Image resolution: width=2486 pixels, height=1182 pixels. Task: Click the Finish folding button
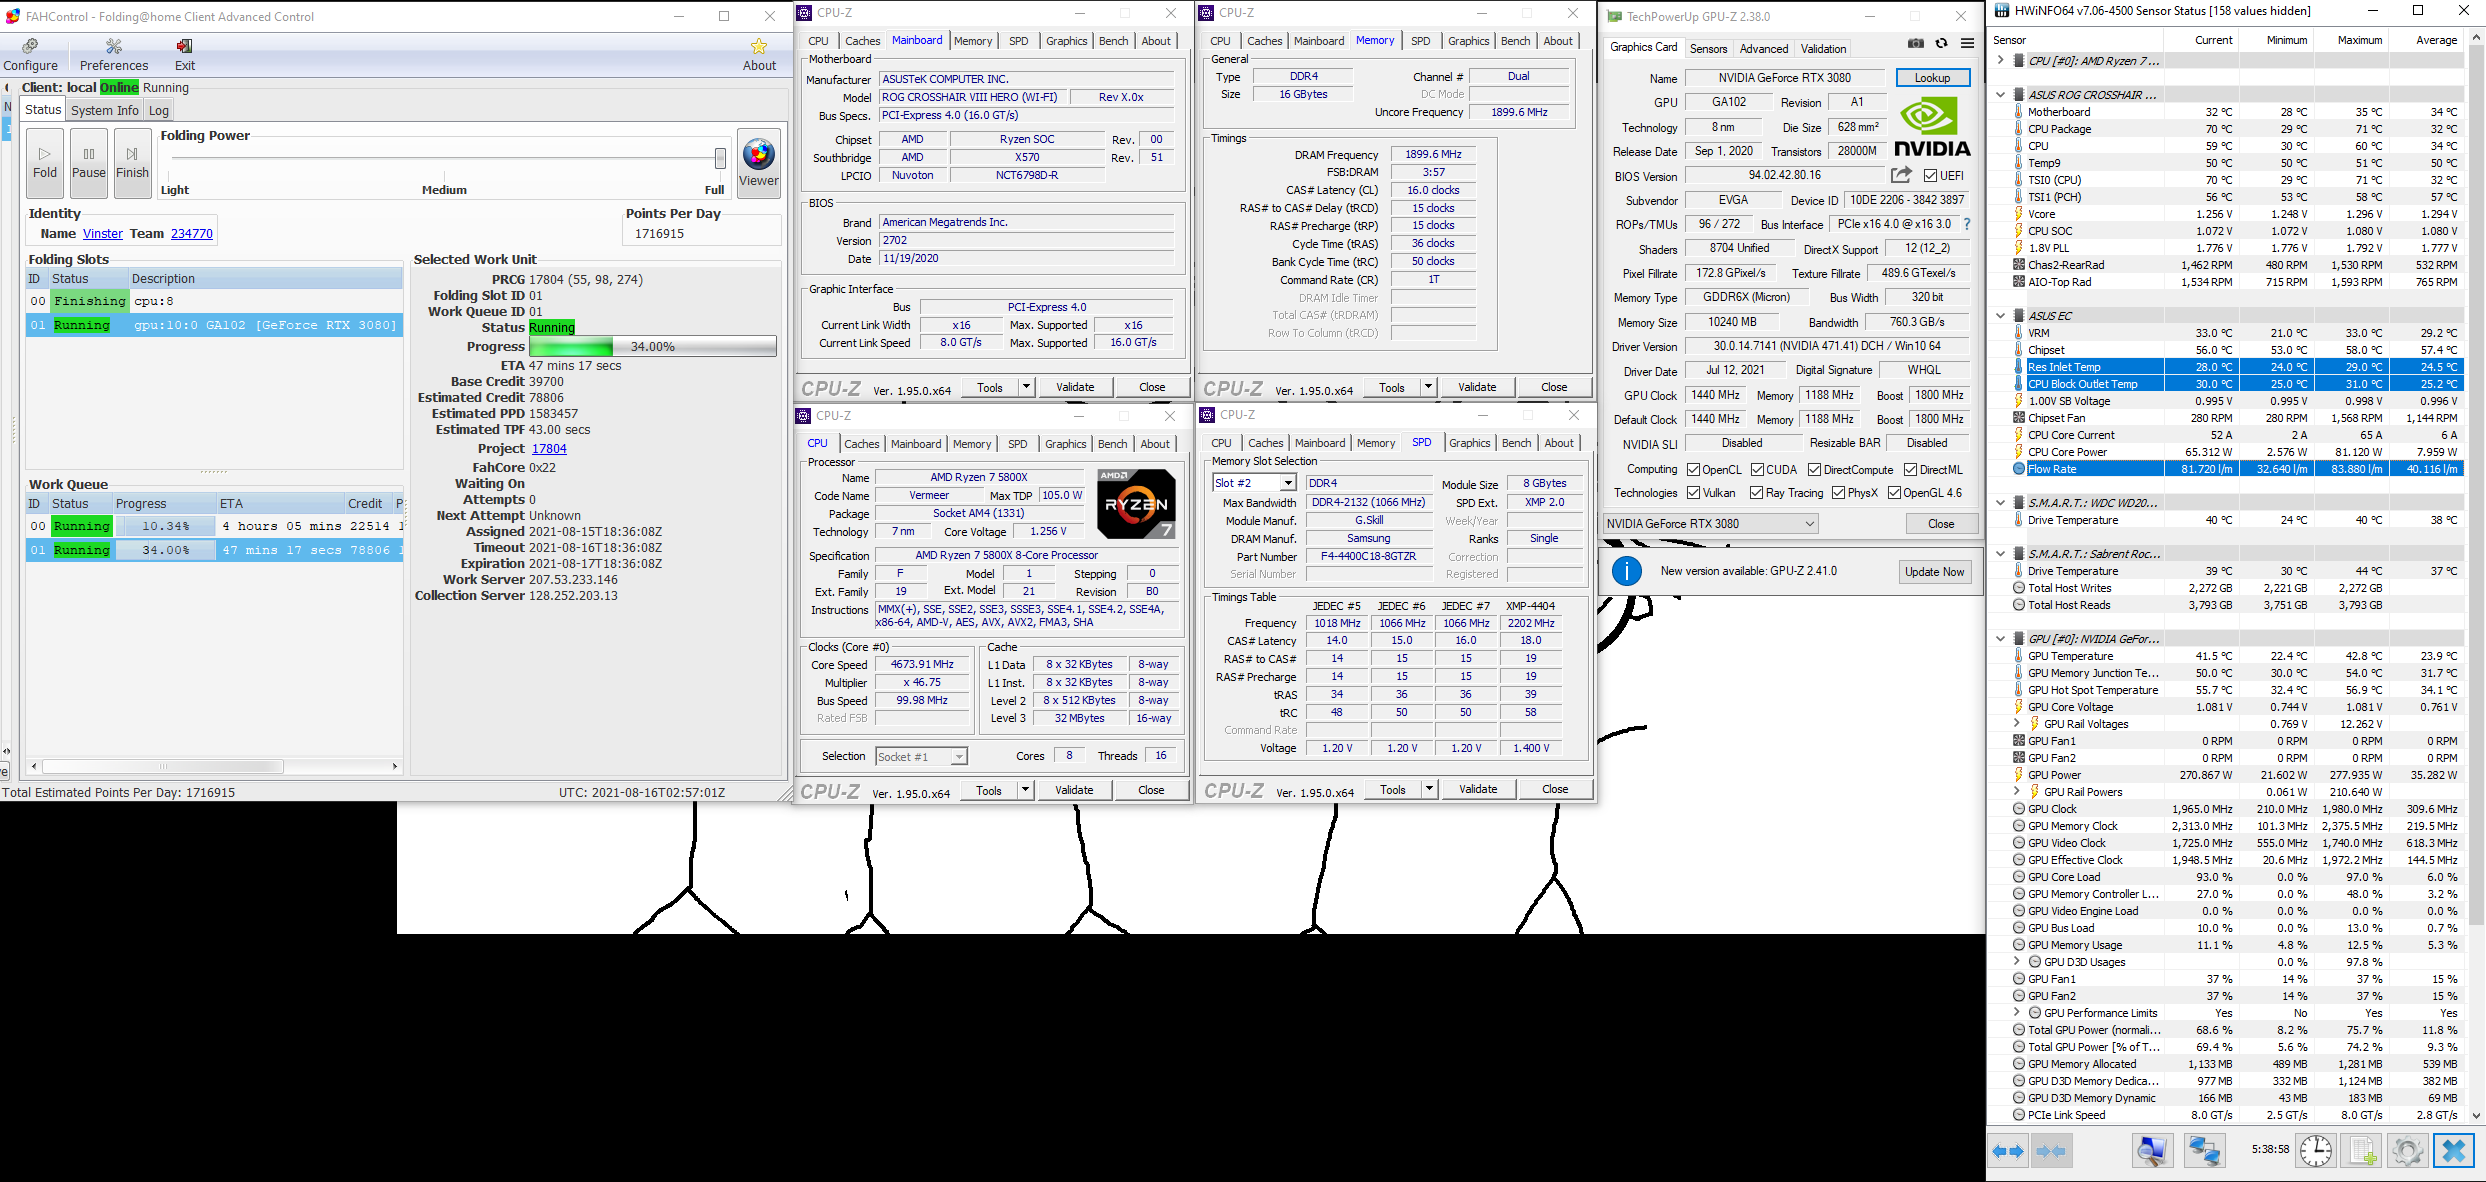click(132, 162)
